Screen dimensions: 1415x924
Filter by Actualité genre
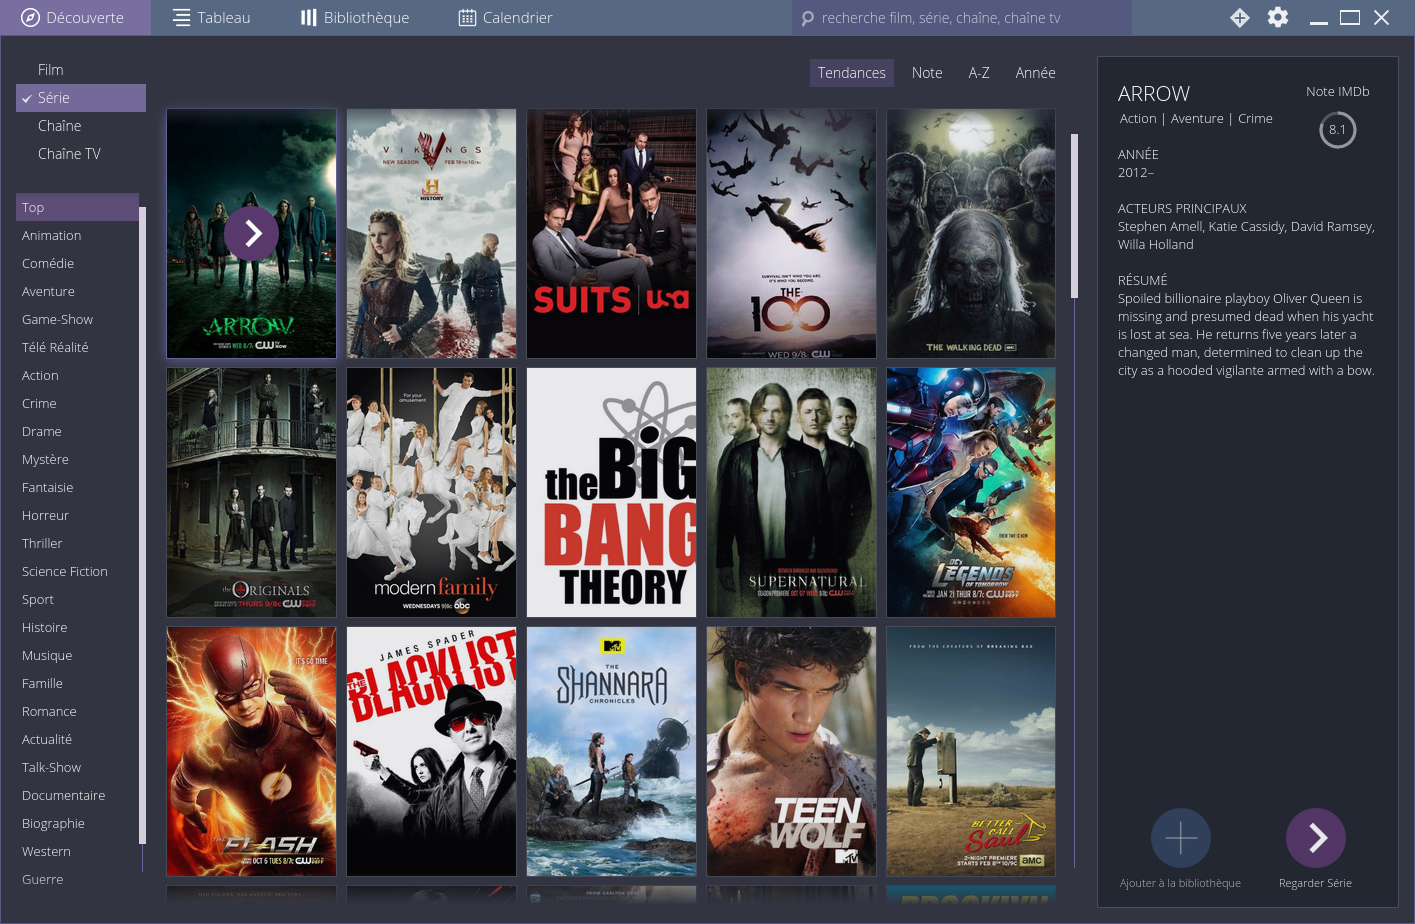tap(77, 740)
